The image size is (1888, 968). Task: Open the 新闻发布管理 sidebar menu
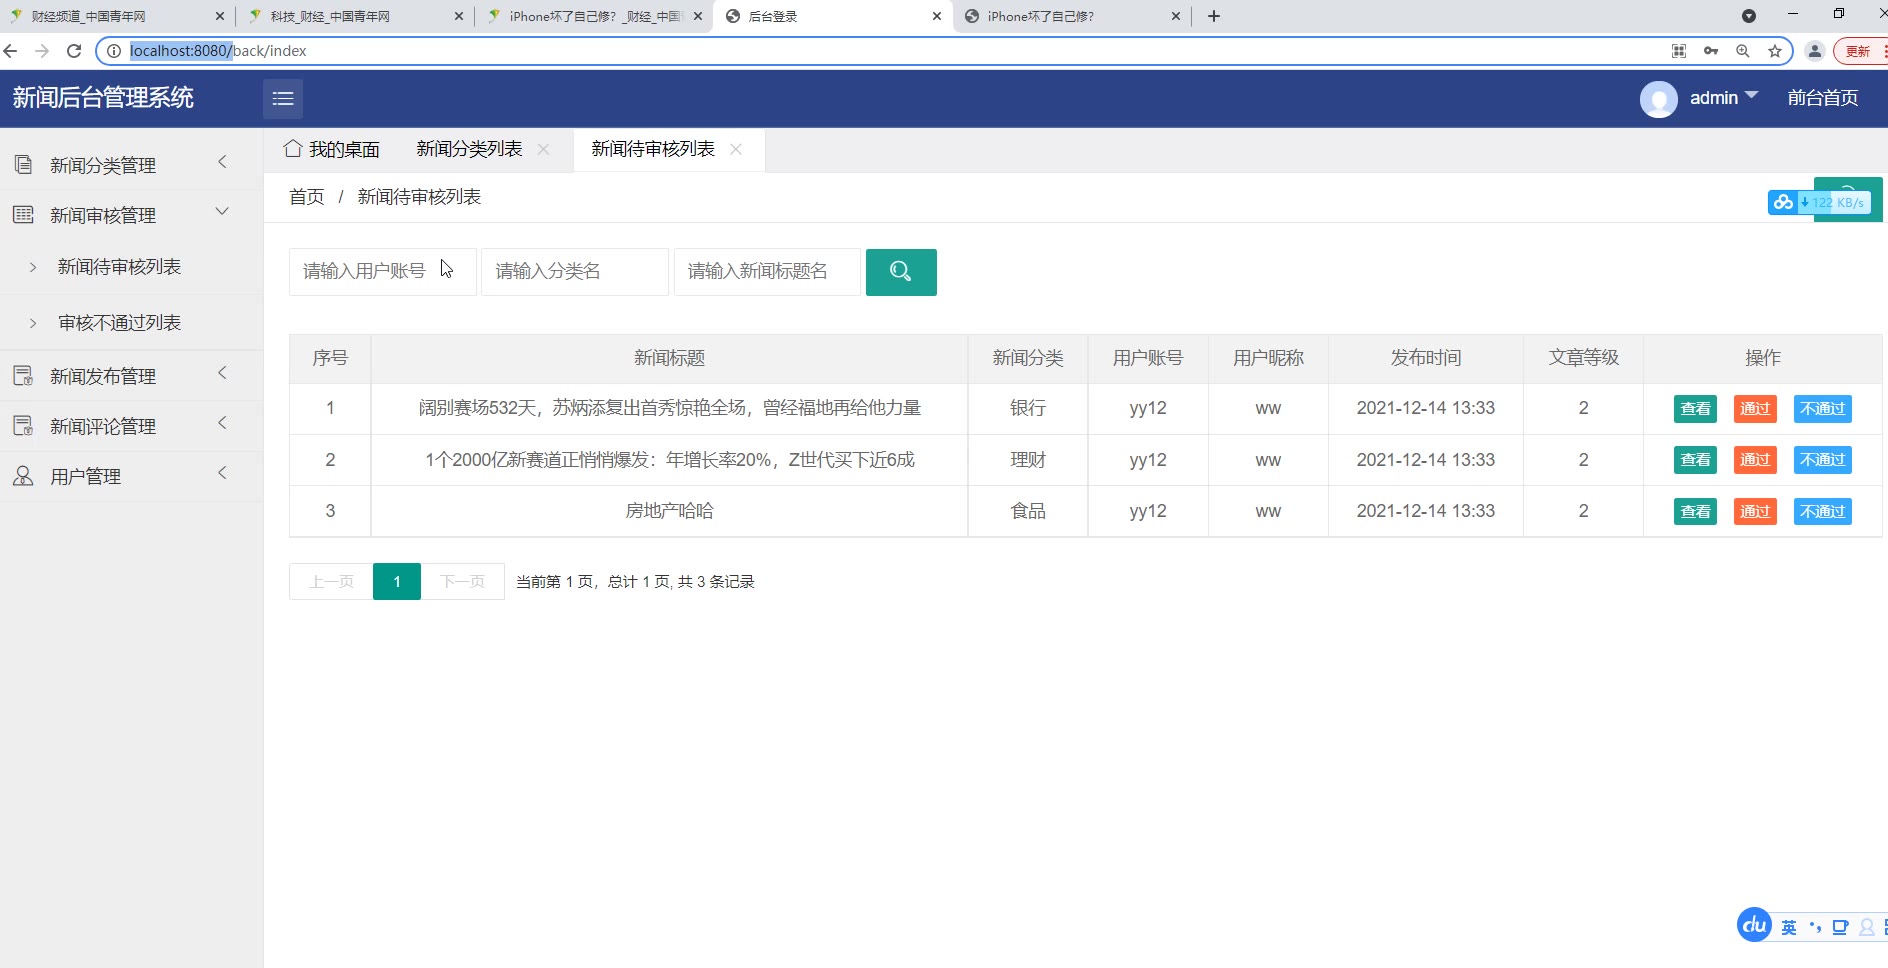pyautogui.click(x=103, y=376)
